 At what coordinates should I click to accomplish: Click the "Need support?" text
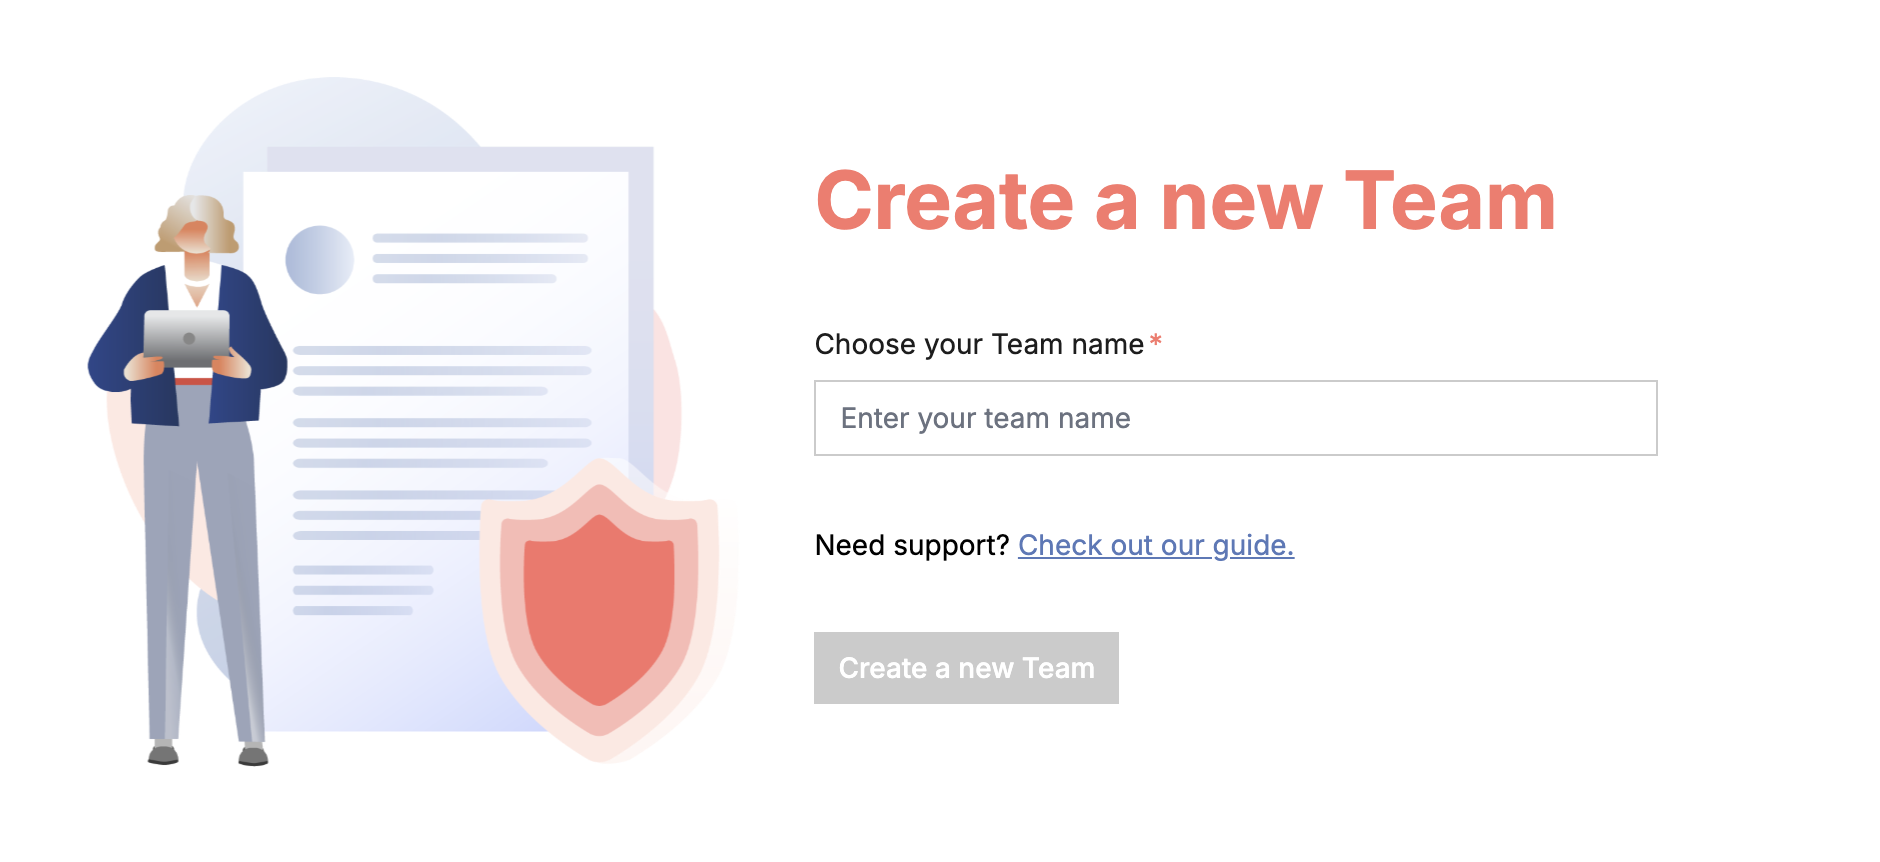tap(912, 545)
